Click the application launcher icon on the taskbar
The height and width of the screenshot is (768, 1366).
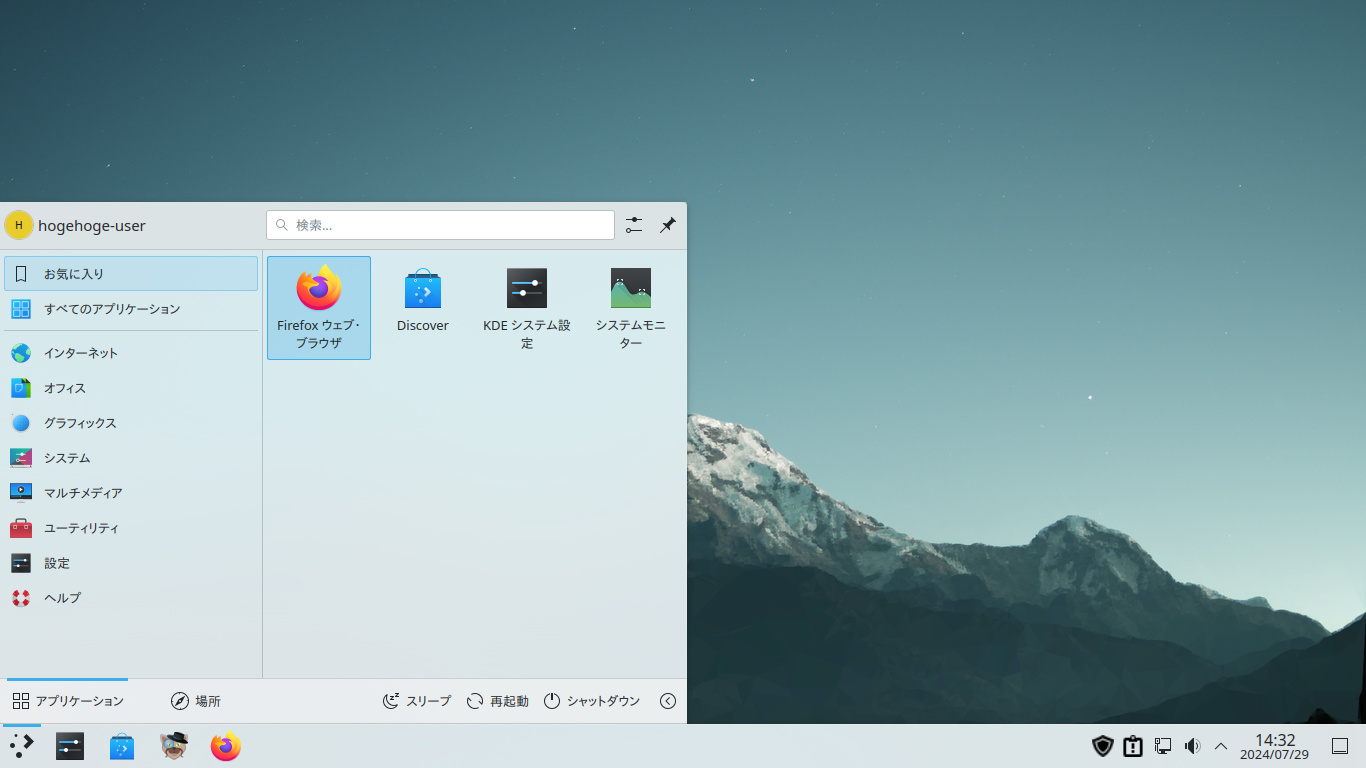click(x=22, y=746)
